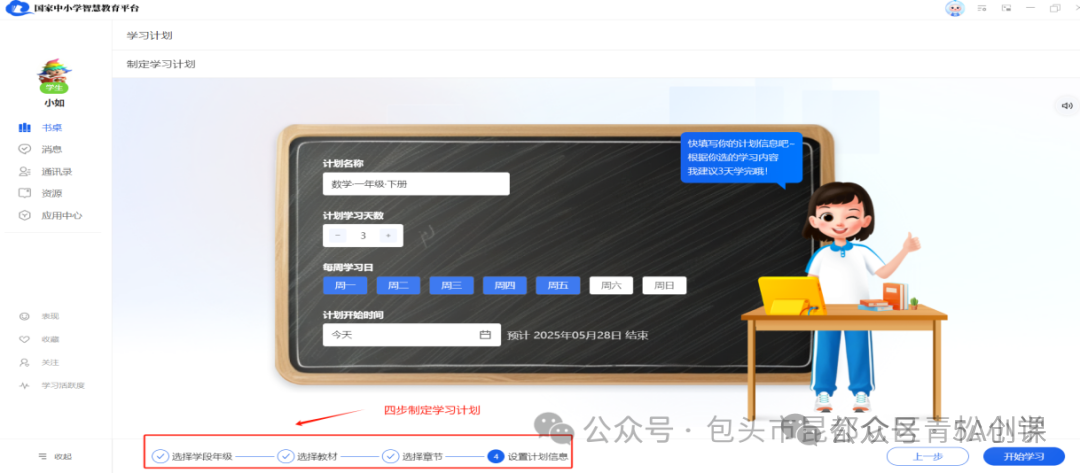Click the 上一步 previous step button
1080x473 pixels.
tap(927, 456)
